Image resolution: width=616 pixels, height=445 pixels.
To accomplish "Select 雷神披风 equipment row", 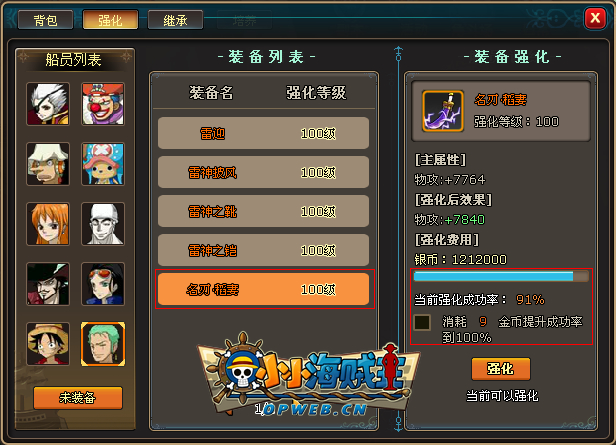I will (263, 172).
